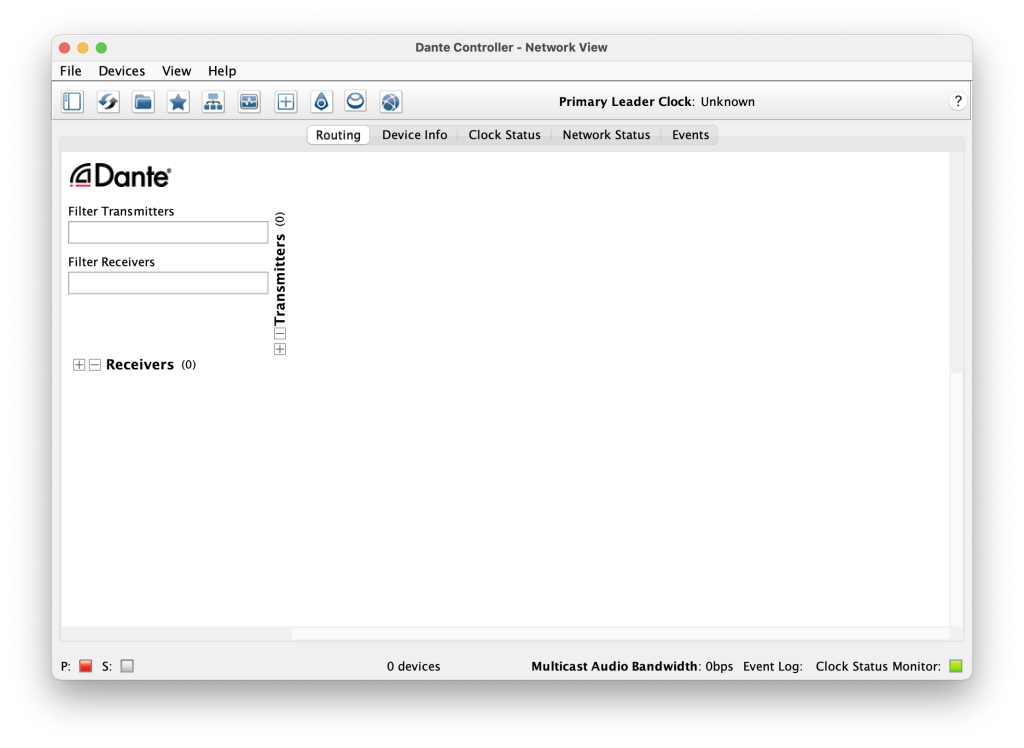Screen dimensions: 1024x748
Task: Switch to the Clock Status tab
Action: coord(504,135)
